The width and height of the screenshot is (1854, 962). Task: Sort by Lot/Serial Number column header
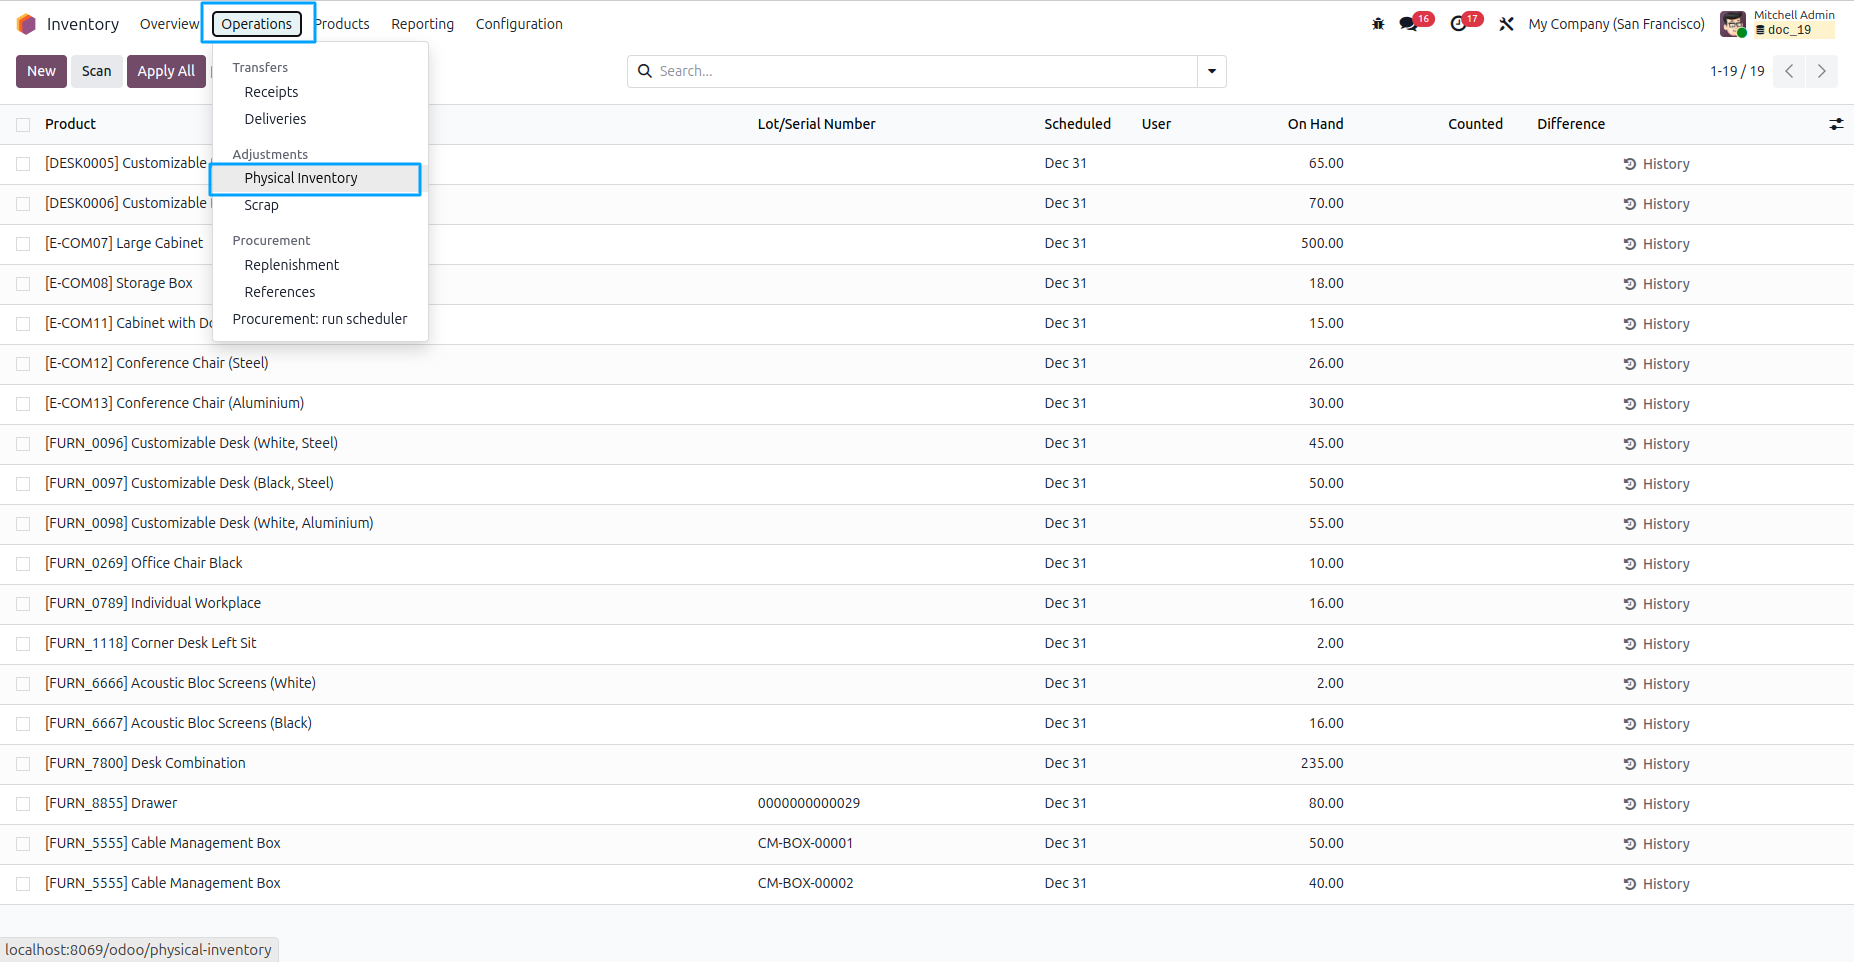(816, 124)
